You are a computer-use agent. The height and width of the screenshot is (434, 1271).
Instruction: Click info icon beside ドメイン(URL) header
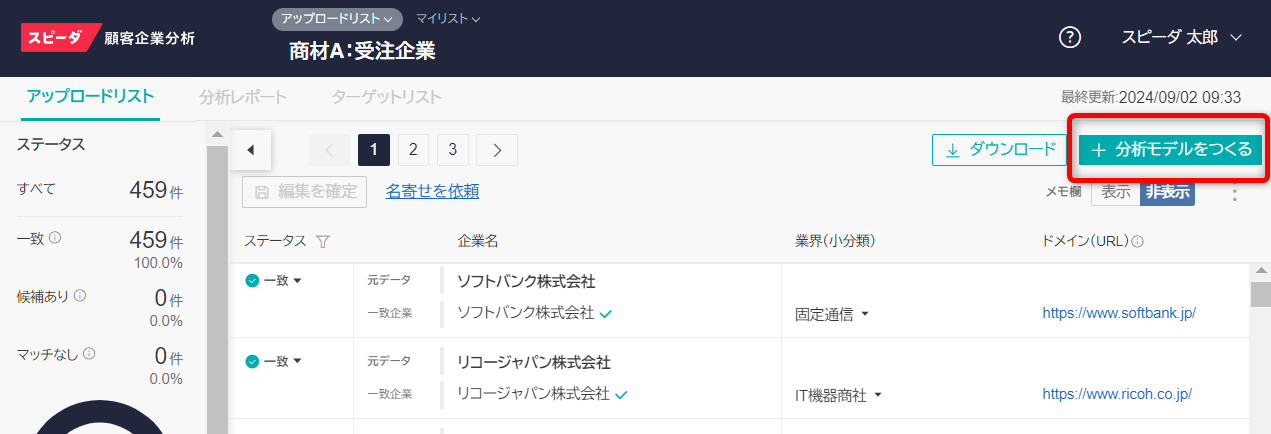click(x=1138, y=241)
